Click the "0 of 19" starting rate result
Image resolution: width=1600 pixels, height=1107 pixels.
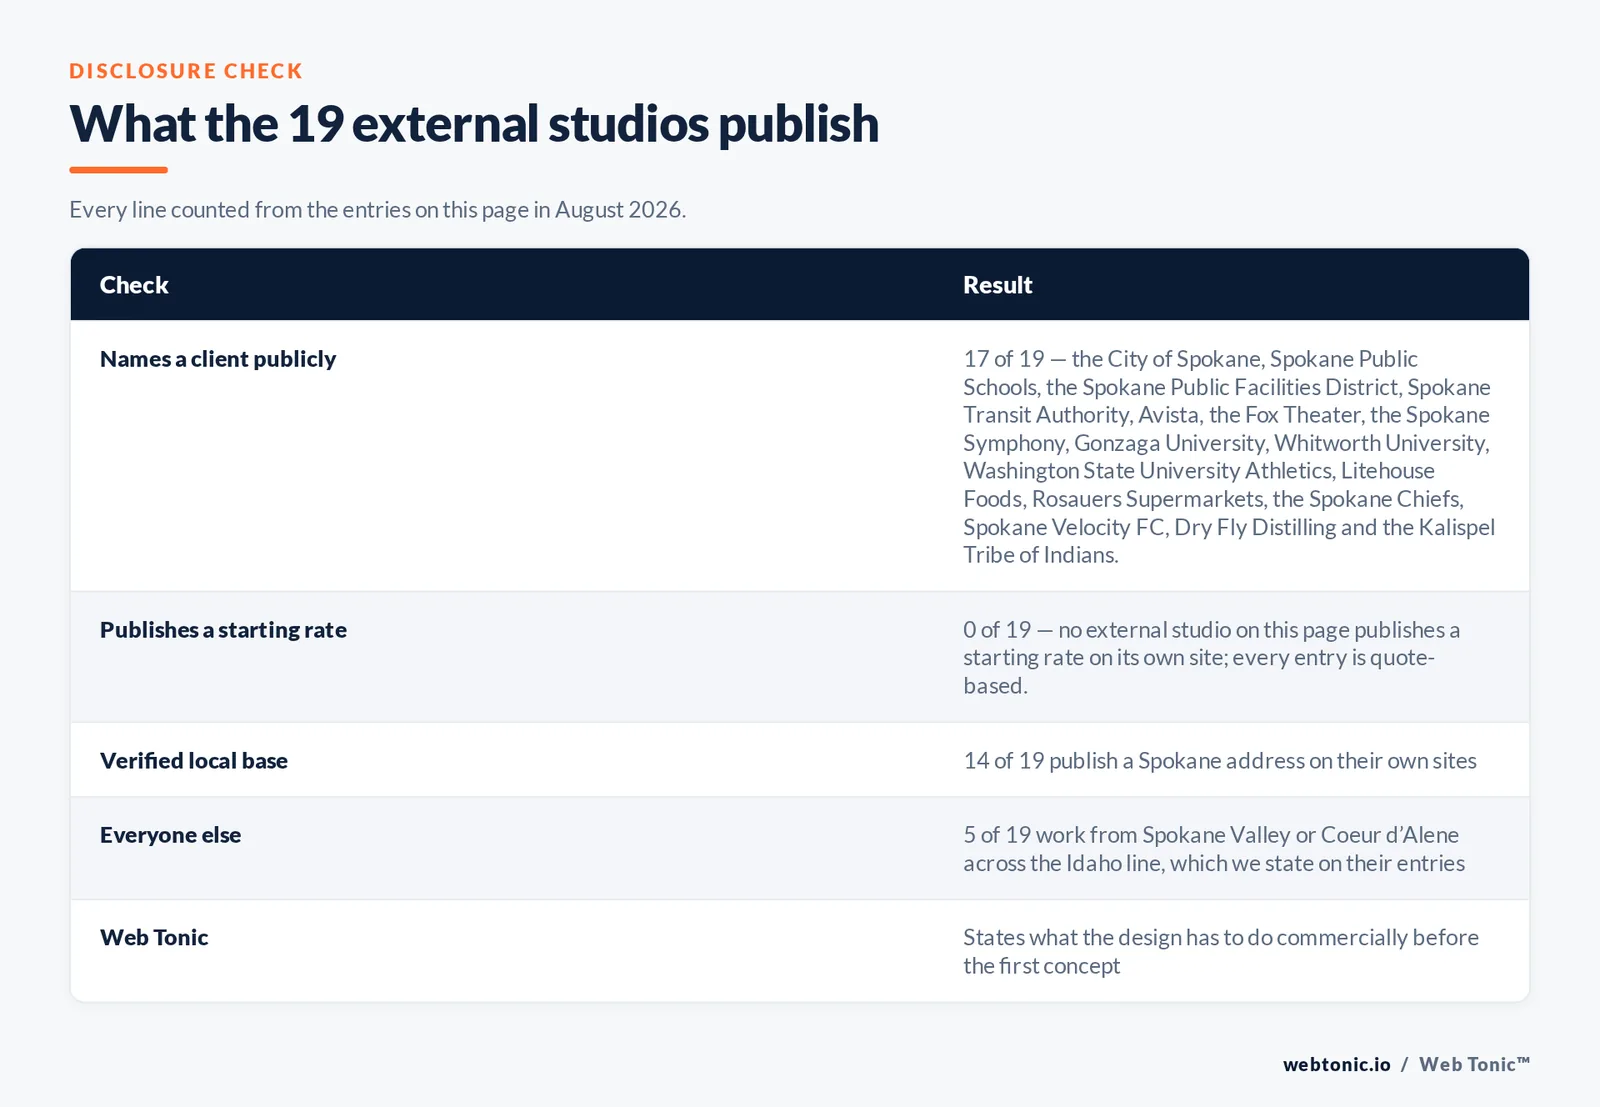click(1211, 658)
